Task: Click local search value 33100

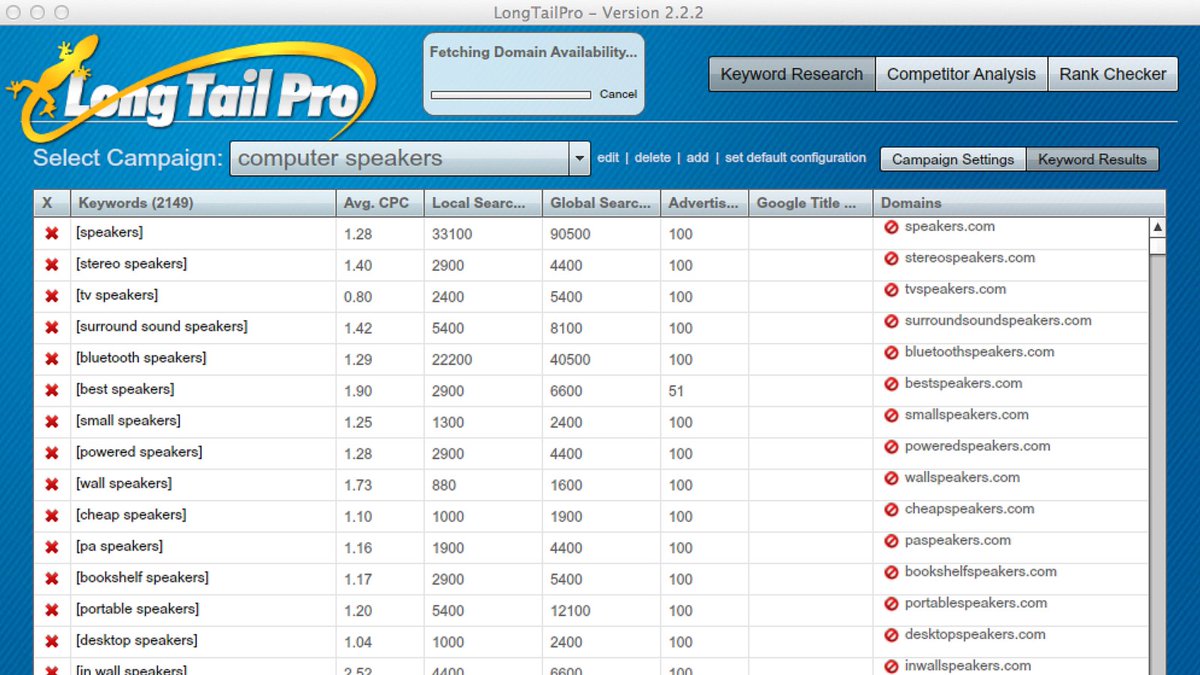Action: click(452, 234)
